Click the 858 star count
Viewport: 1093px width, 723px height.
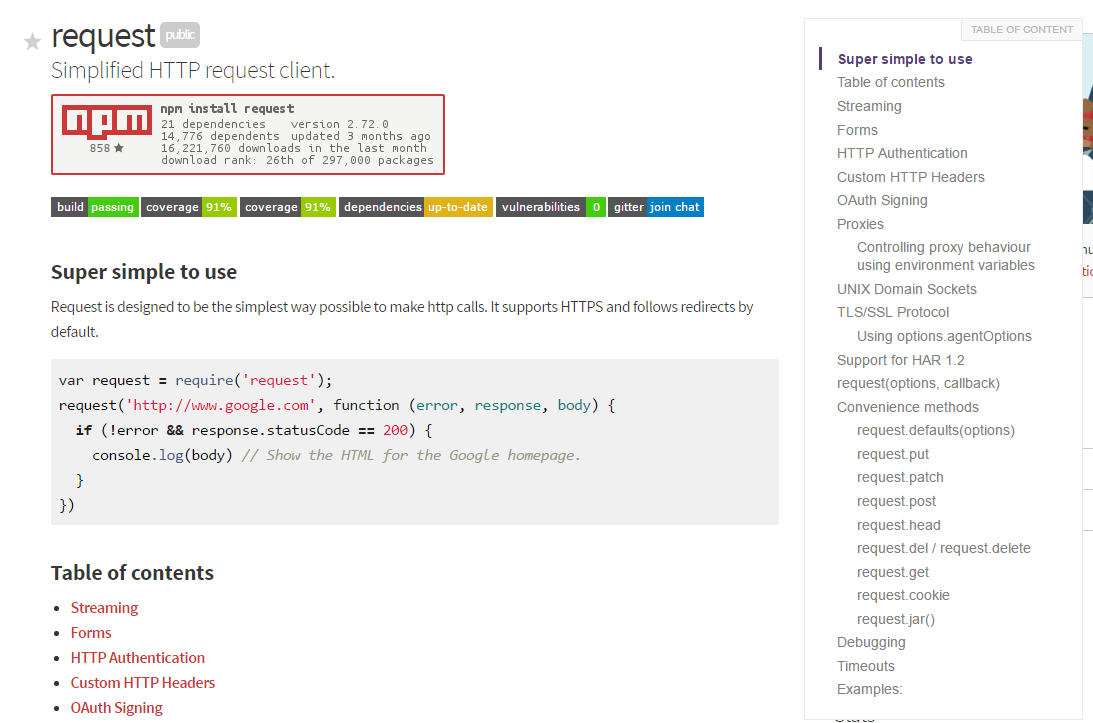coord(106,148)
